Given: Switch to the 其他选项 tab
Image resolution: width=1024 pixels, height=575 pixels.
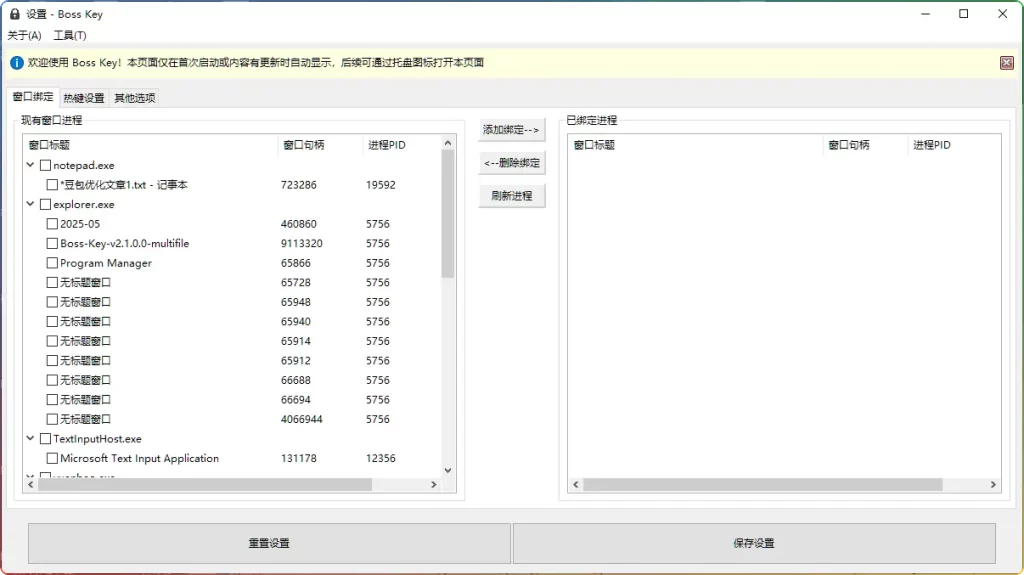Looking at the screenshot, I should click(x=135, y=98).
